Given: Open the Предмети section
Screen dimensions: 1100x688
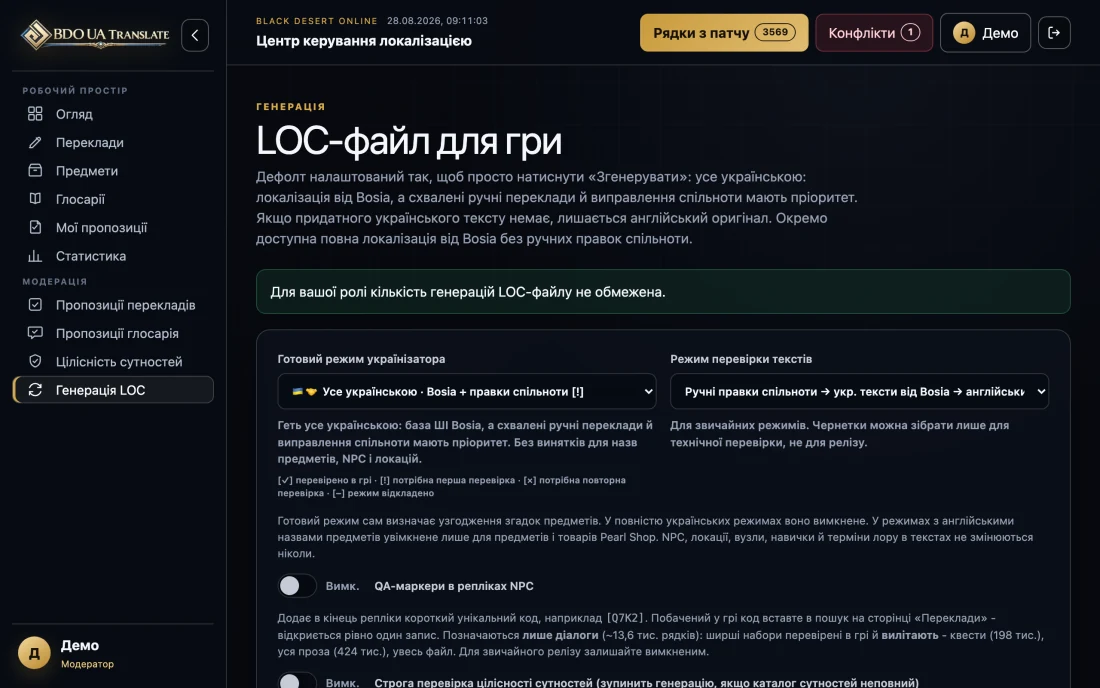Looking at the screenshot, I should 113,170.
